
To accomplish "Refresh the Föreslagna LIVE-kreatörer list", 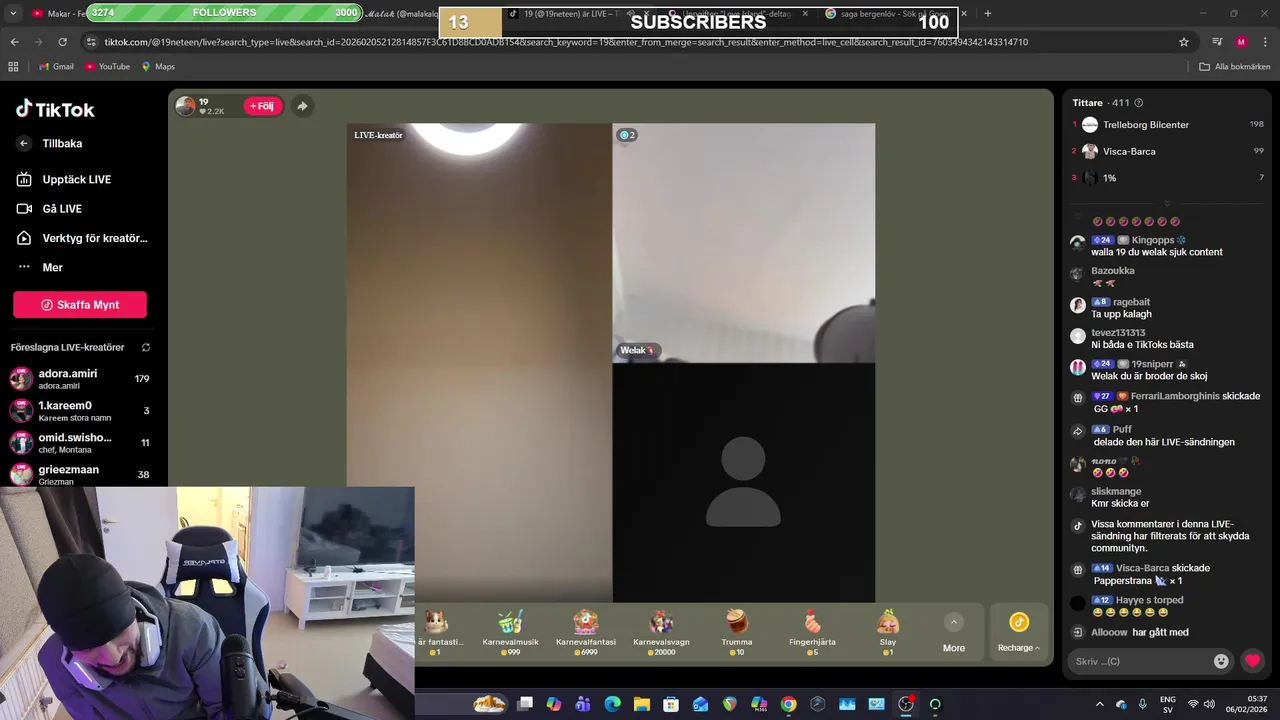I will click(x=146, y=347).
